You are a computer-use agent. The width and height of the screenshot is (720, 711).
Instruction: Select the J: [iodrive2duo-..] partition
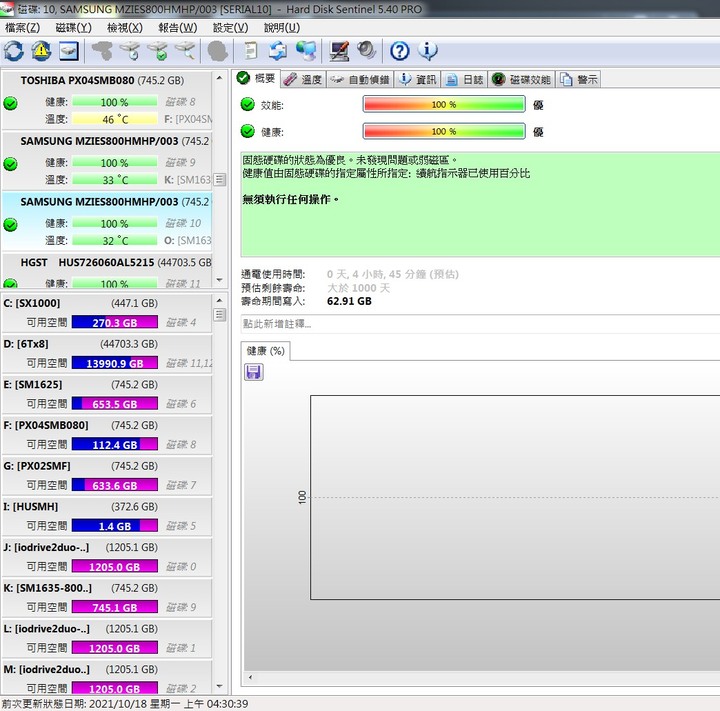coord(107,557)
